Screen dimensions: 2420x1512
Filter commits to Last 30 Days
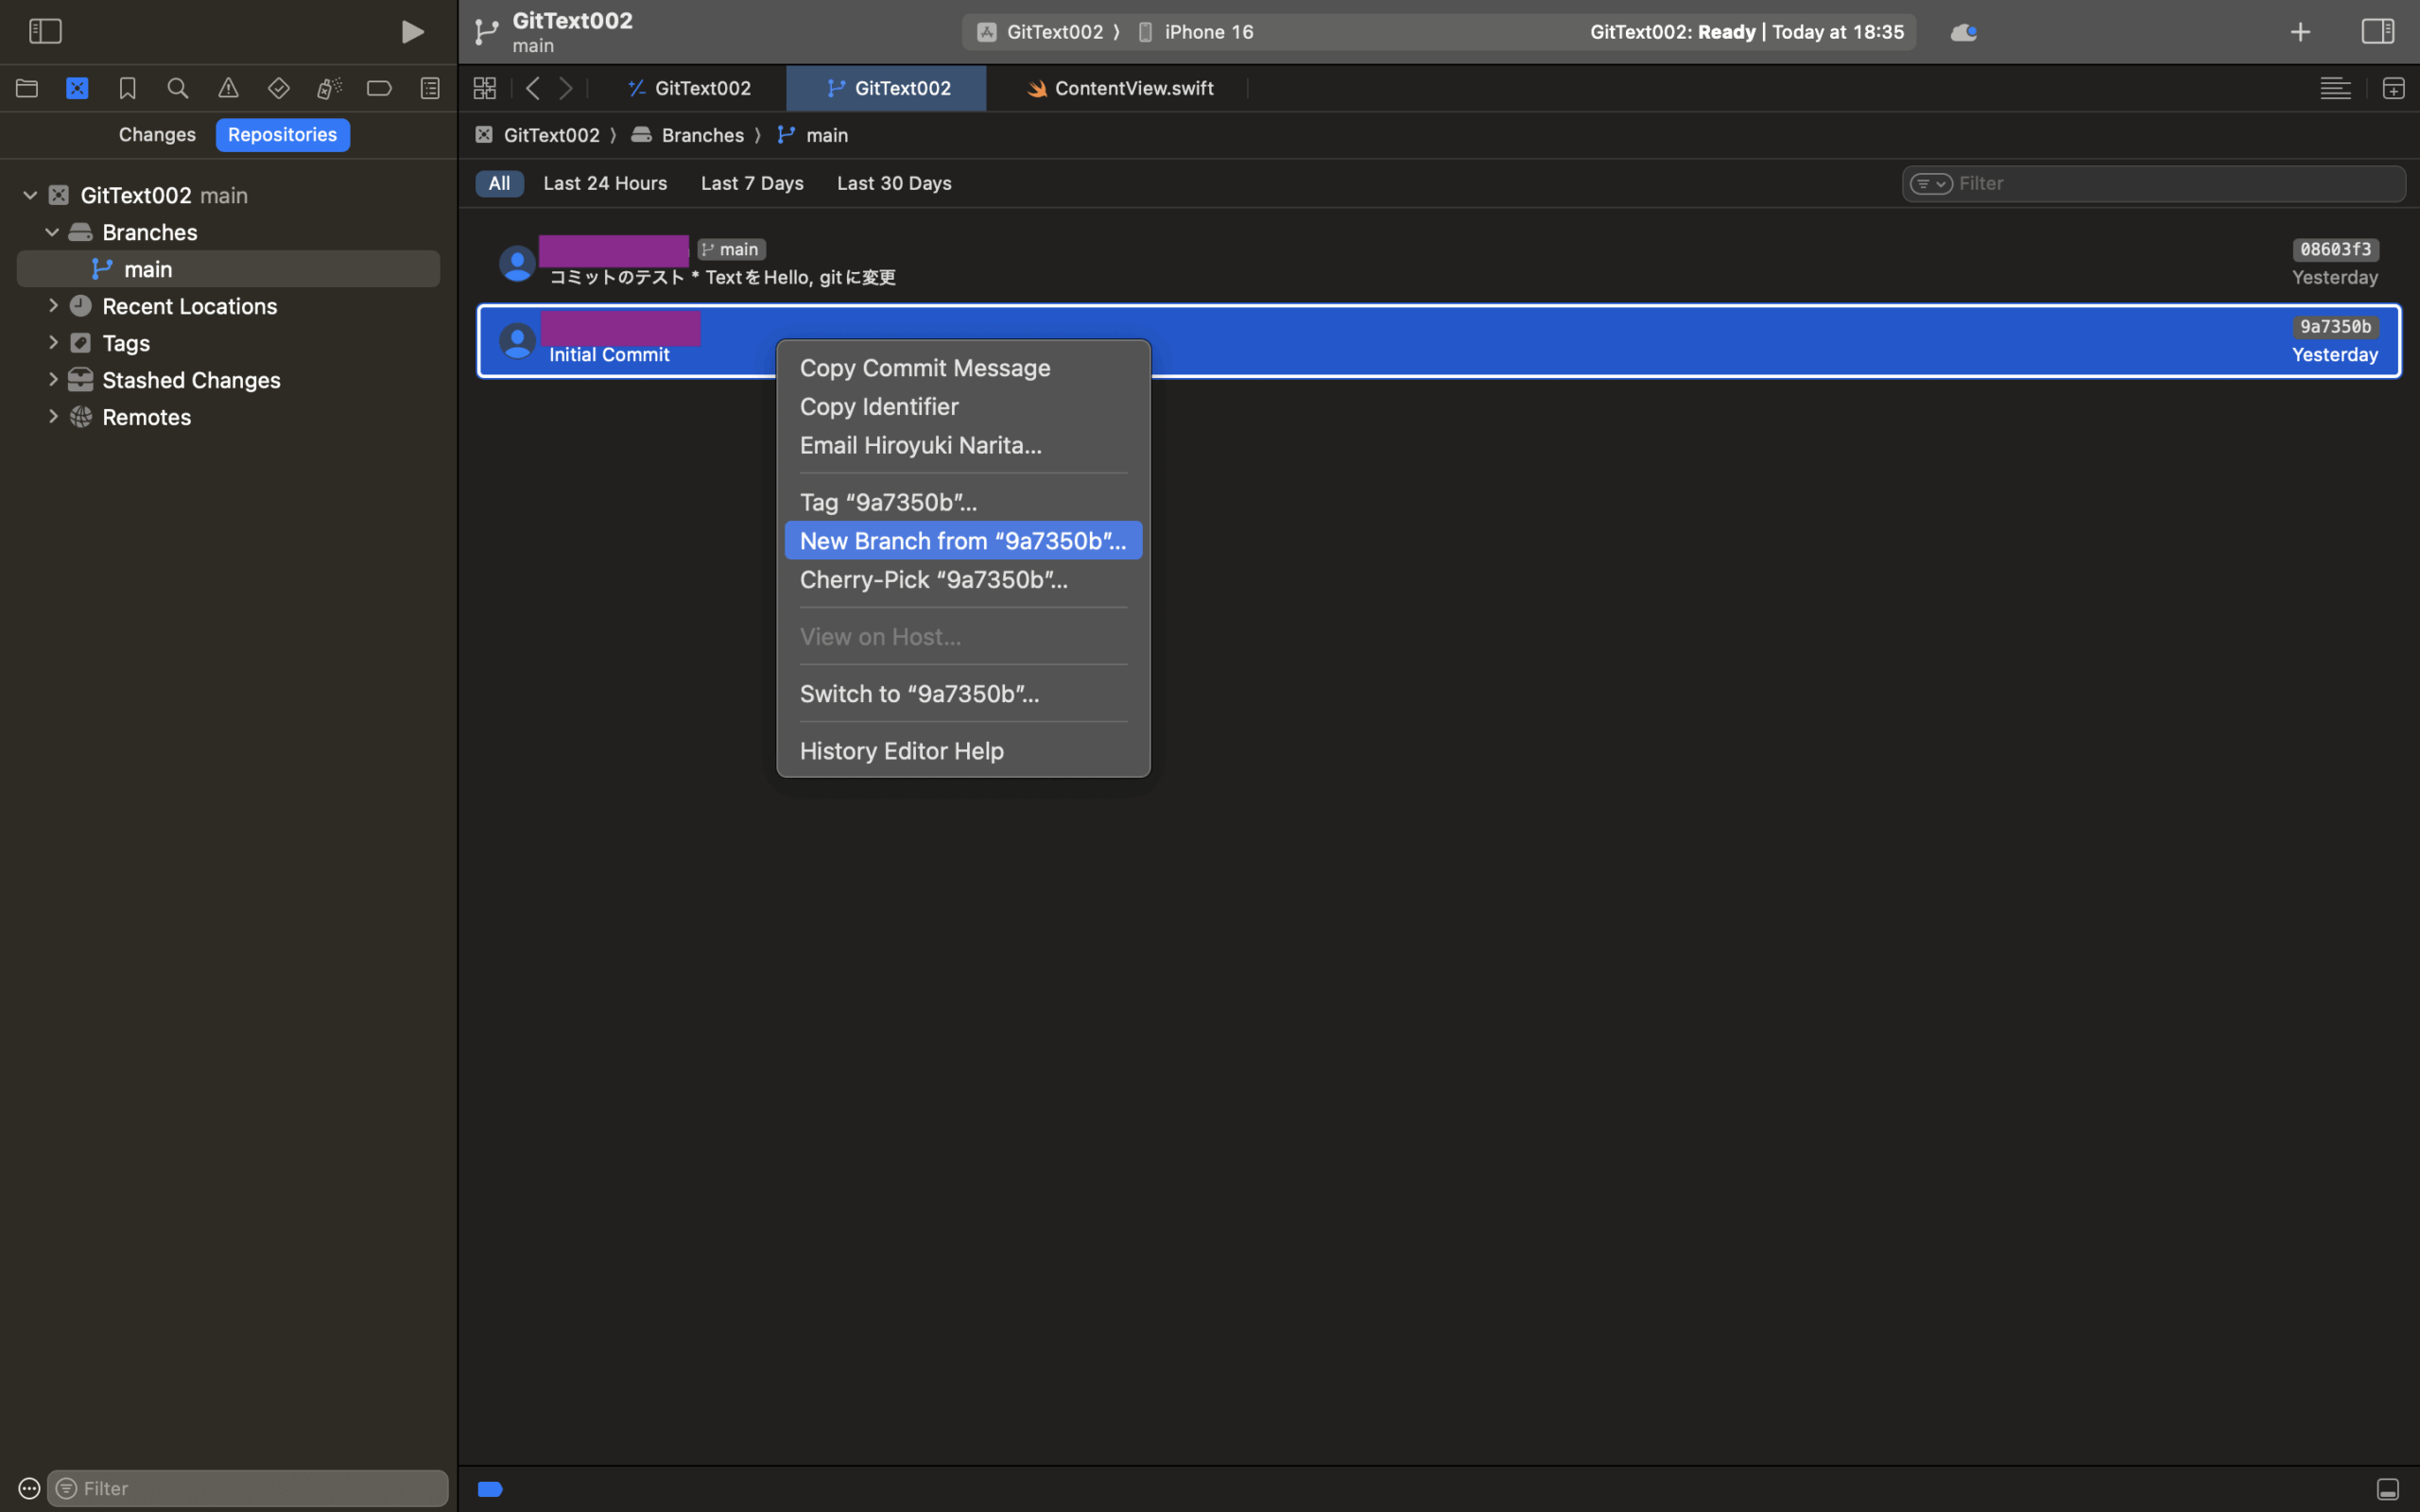[x=894, y=183]
